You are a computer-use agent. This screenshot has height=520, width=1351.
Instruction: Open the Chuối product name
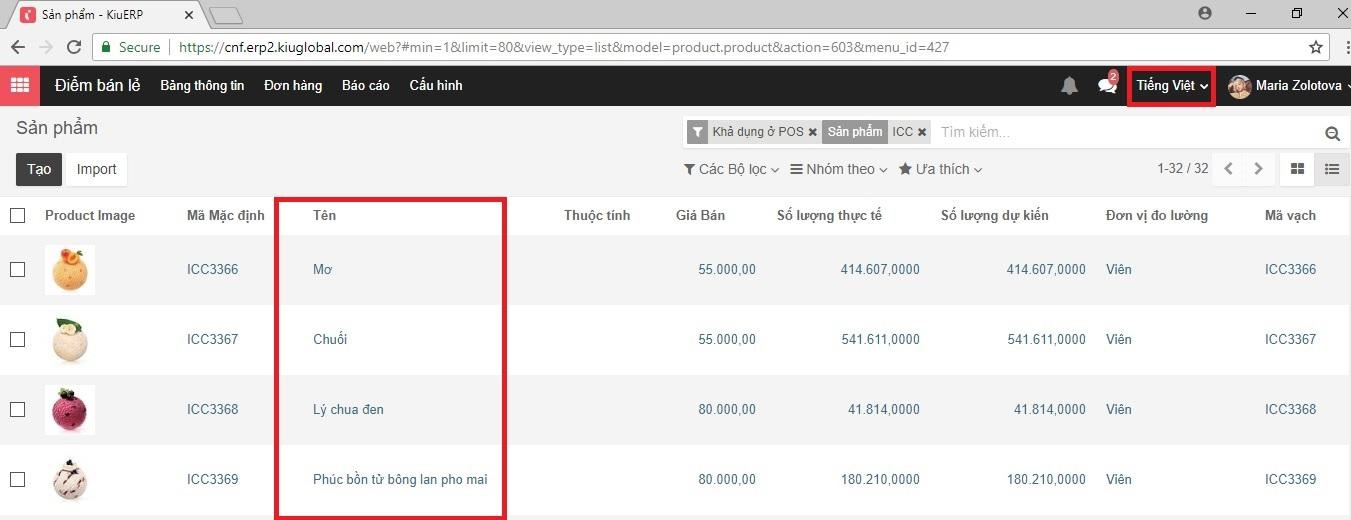pyautogui.click(x=330, y=339)
